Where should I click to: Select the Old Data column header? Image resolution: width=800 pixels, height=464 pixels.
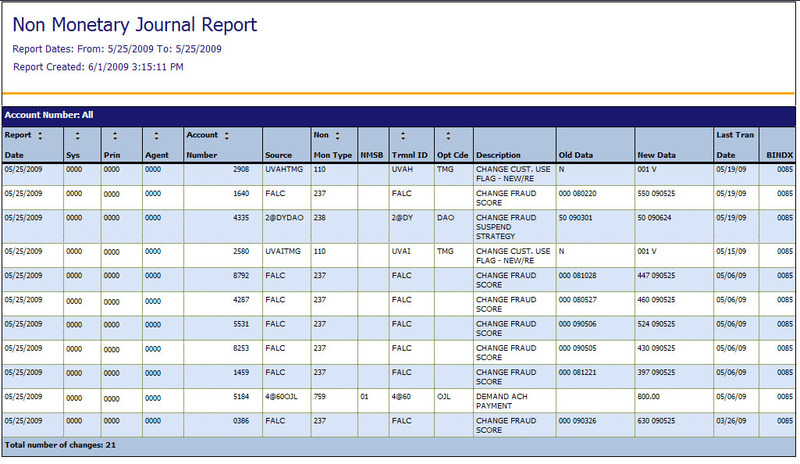pyautogui.click(x=577, y=155)
